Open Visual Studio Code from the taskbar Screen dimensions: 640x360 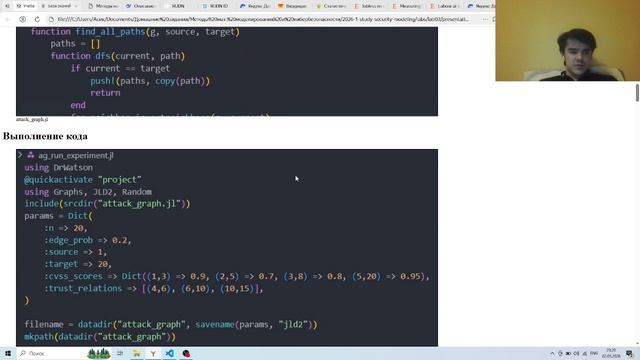[x=169, y=353]
